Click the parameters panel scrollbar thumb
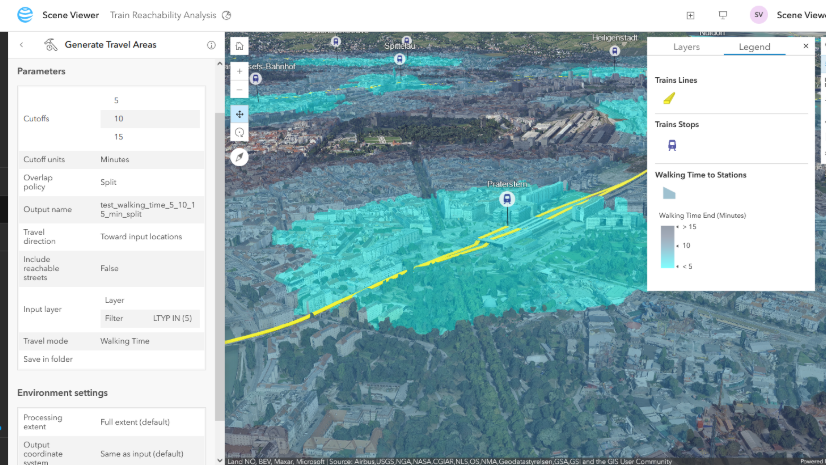Viewport: 826px width, 465px height. [219, 267]
